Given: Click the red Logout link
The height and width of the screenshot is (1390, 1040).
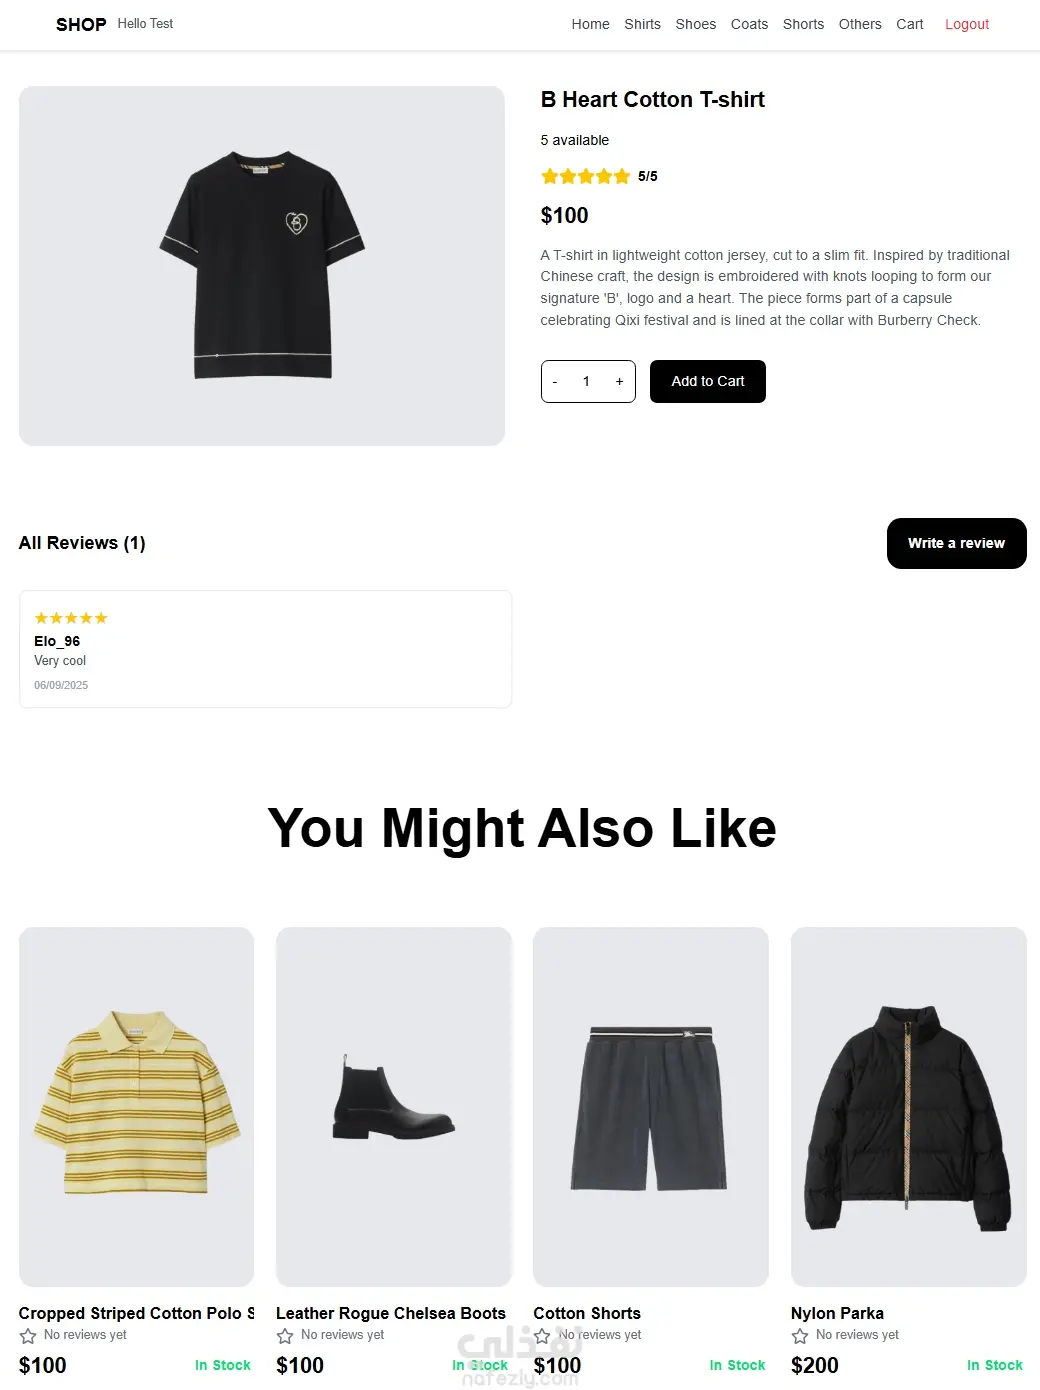Looking at the screenshot, I should point(966,24).
